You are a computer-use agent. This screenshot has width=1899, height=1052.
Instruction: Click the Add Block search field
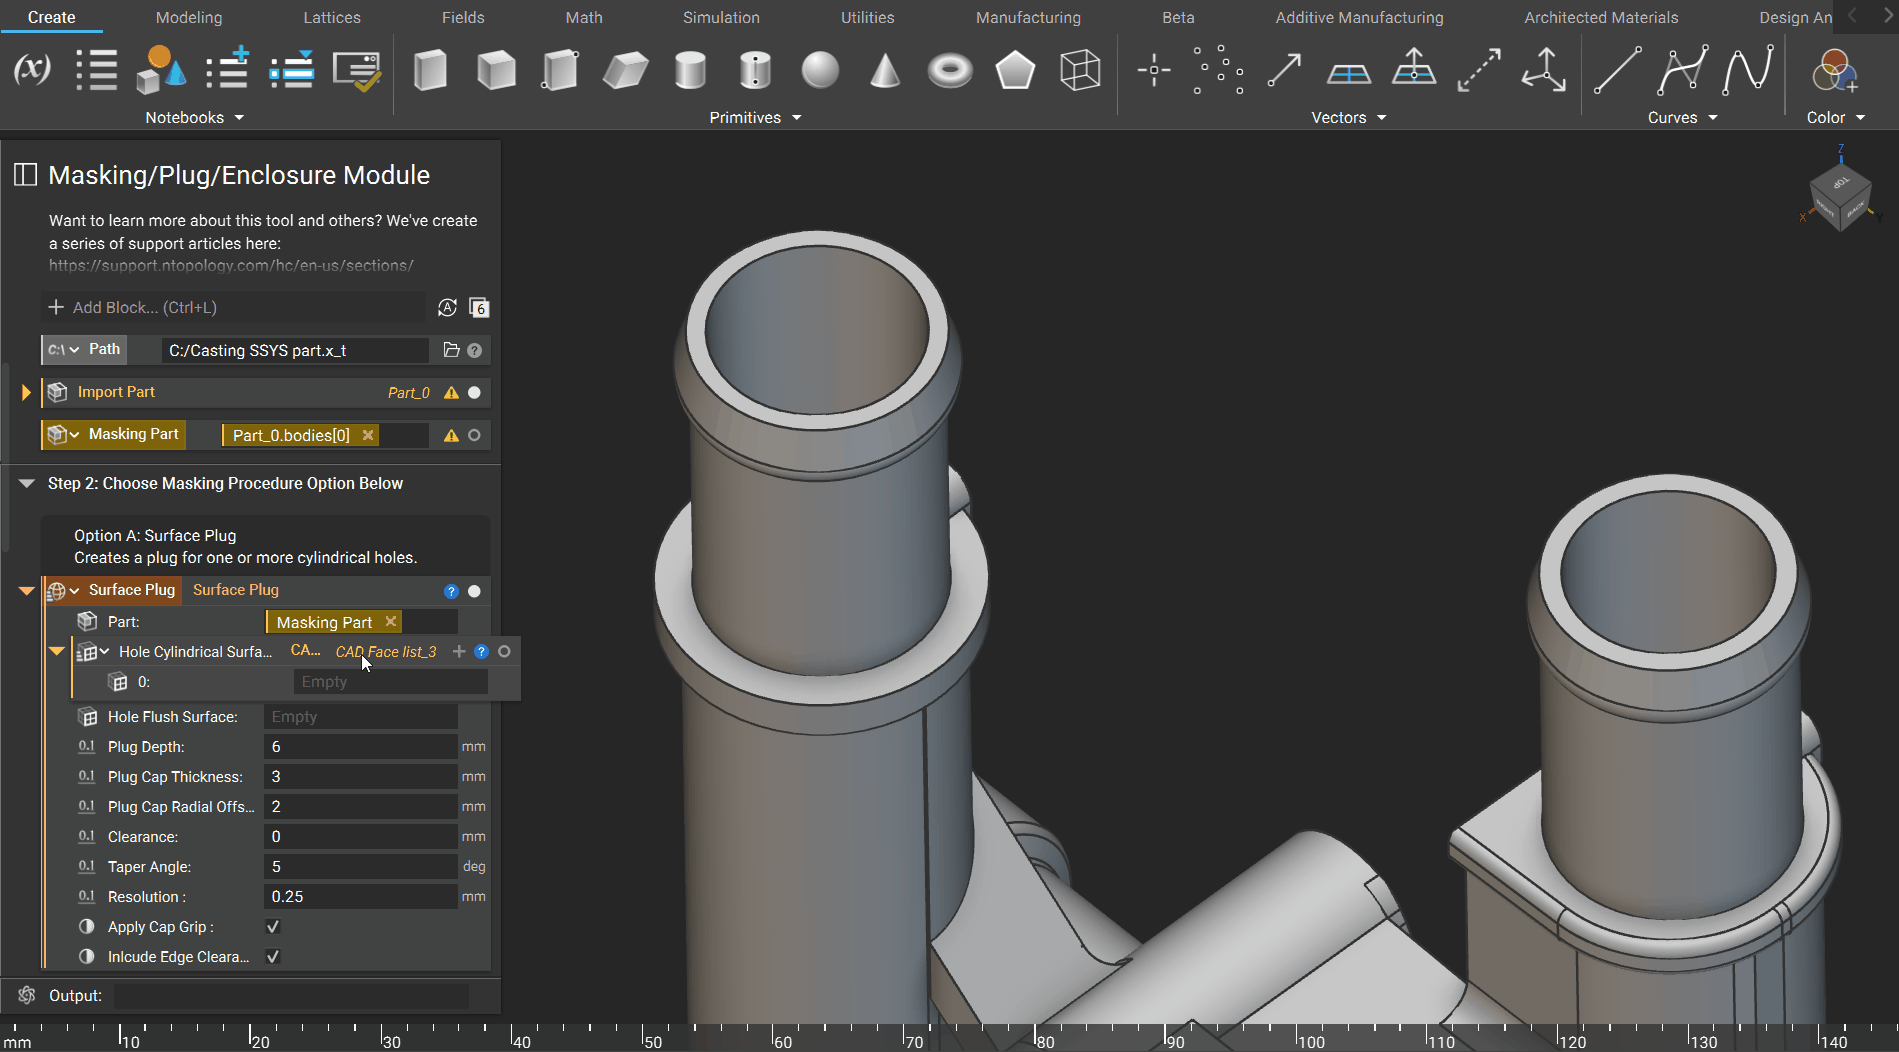click(x=235, y=308)
